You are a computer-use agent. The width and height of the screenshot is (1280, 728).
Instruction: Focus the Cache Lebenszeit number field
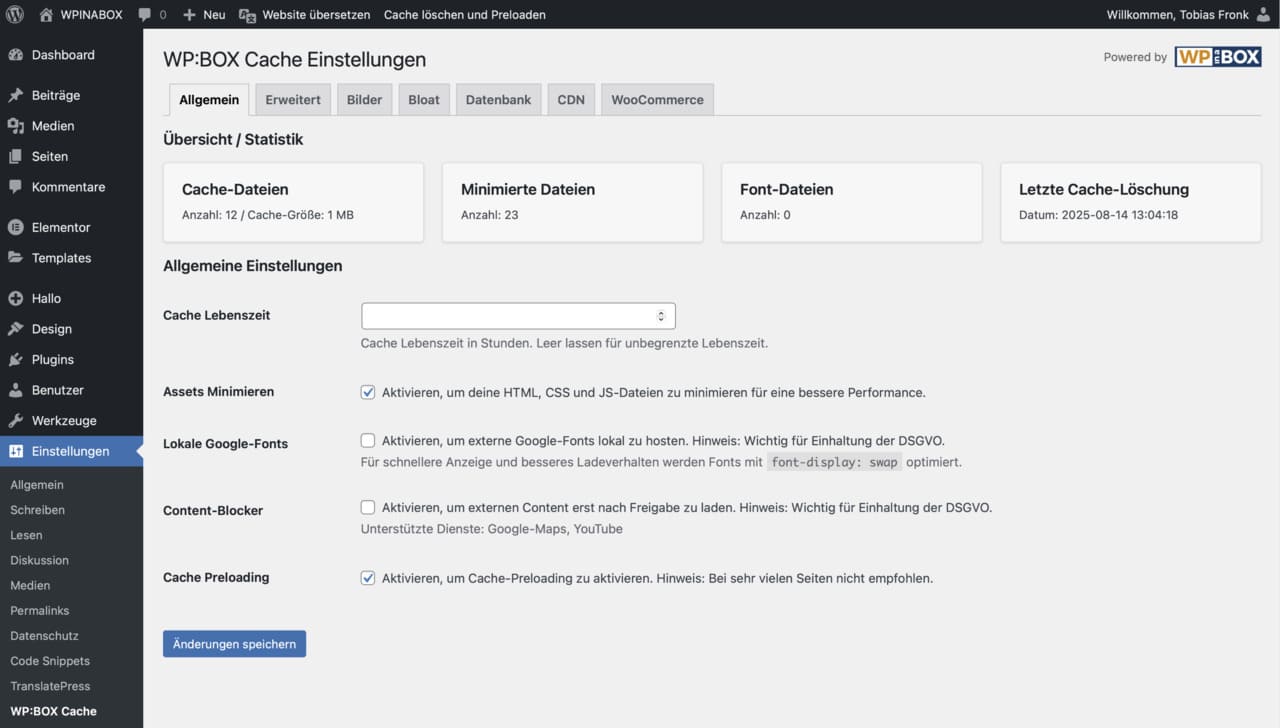pos(518,316)
